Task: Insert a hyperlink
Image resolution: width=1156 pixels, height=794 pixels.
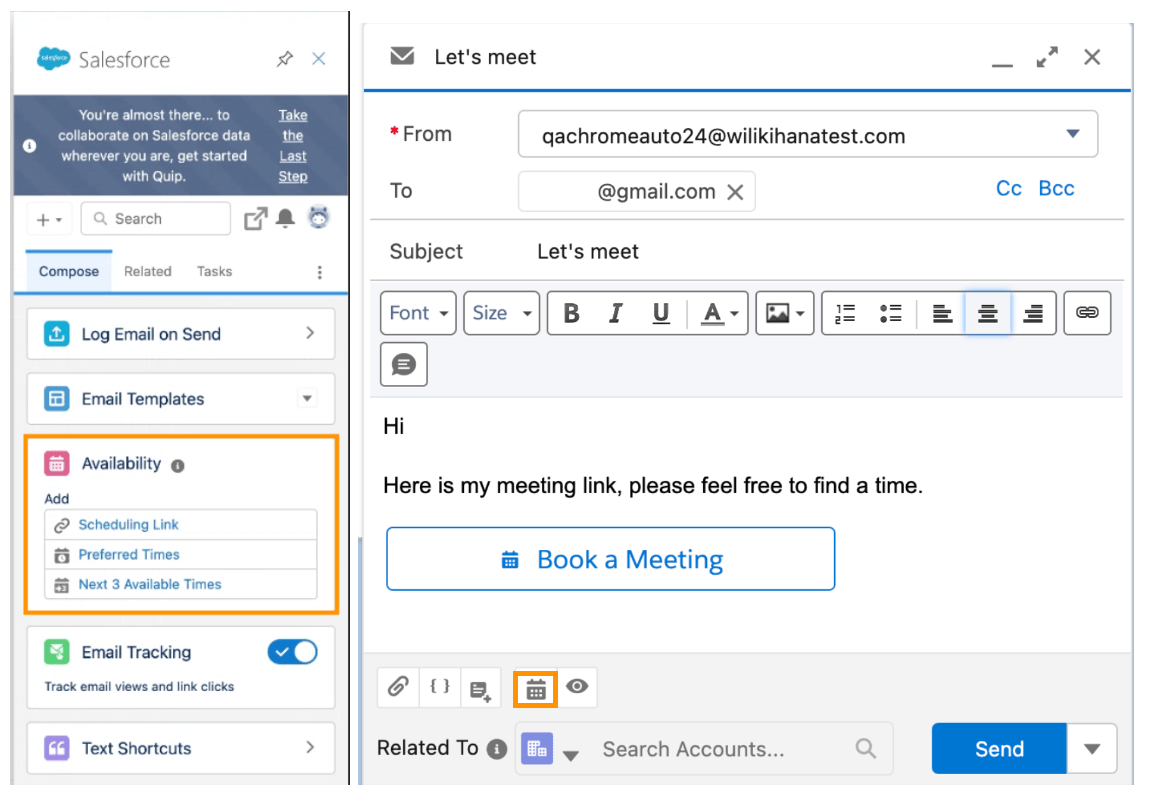Action: coord(1087,313)
